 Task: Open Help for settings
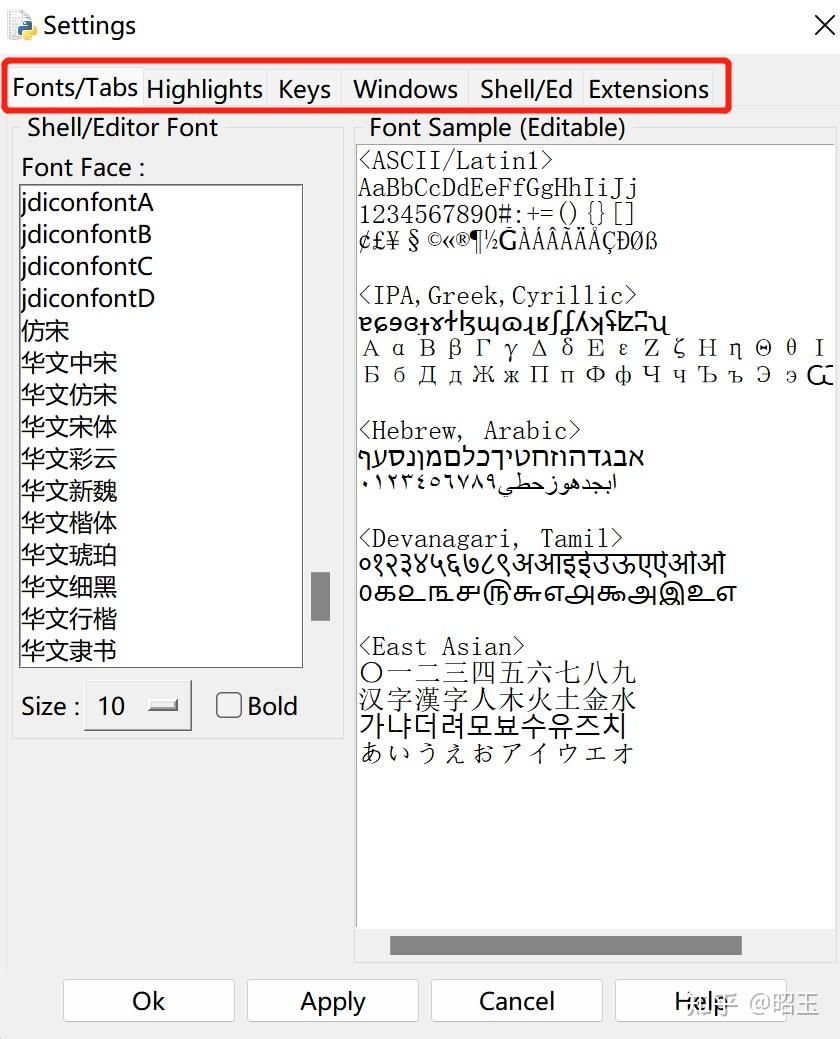[x=701, y=1001]
